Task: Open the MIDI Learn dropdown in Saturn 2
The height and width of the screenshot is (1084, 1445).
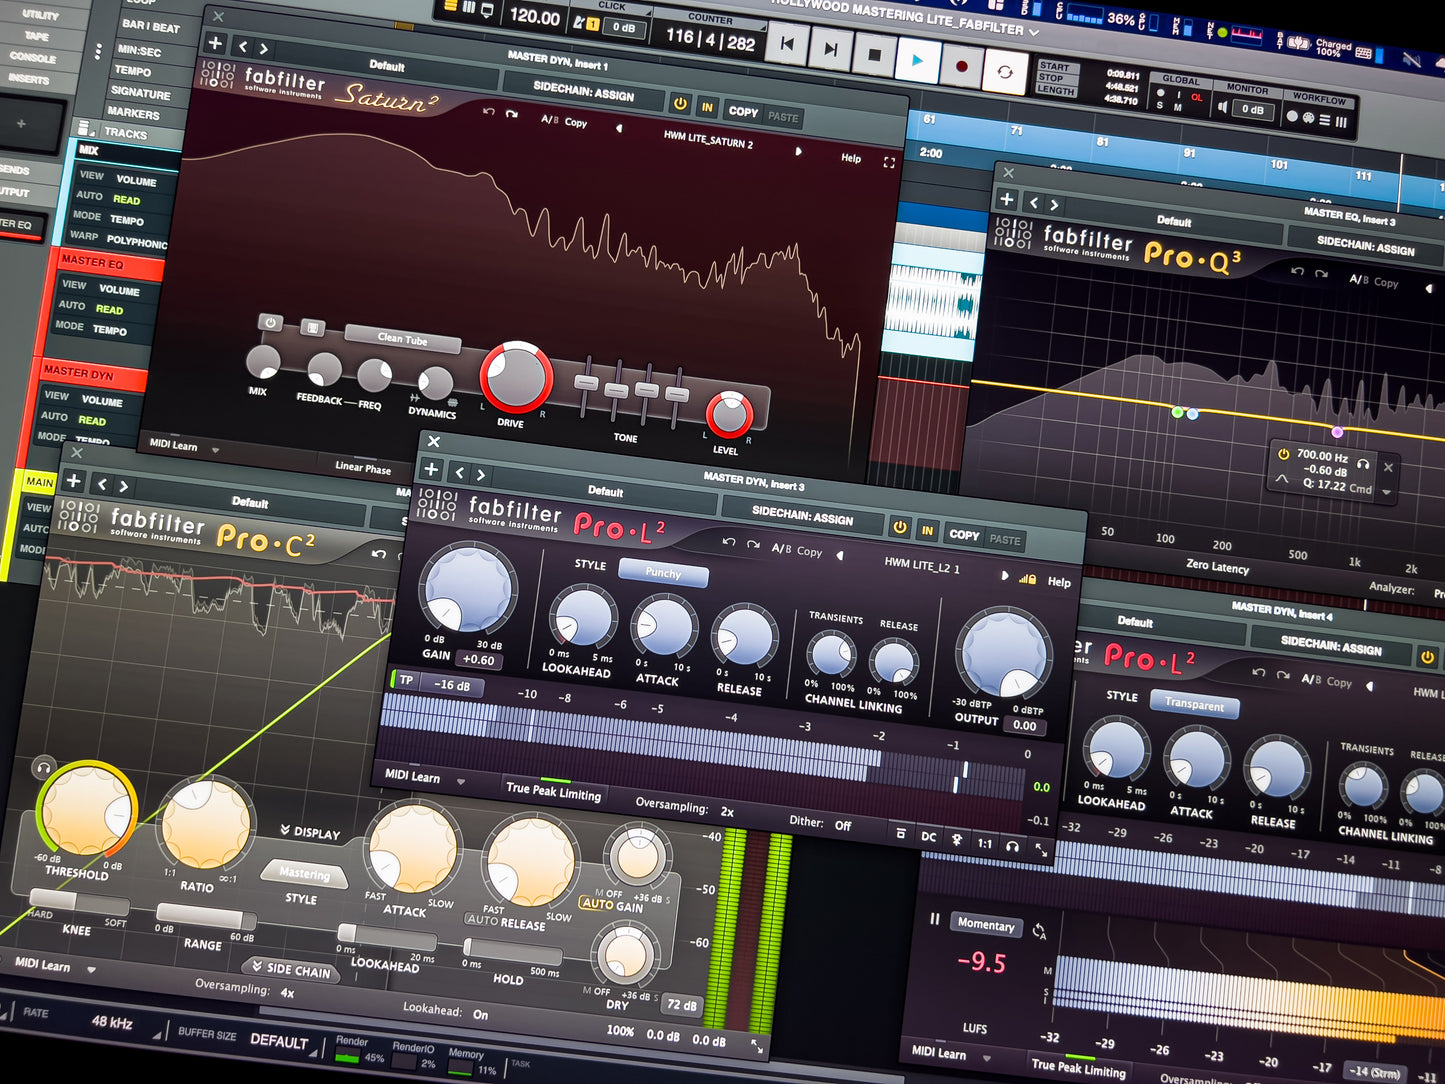Action: pos(183,446)
